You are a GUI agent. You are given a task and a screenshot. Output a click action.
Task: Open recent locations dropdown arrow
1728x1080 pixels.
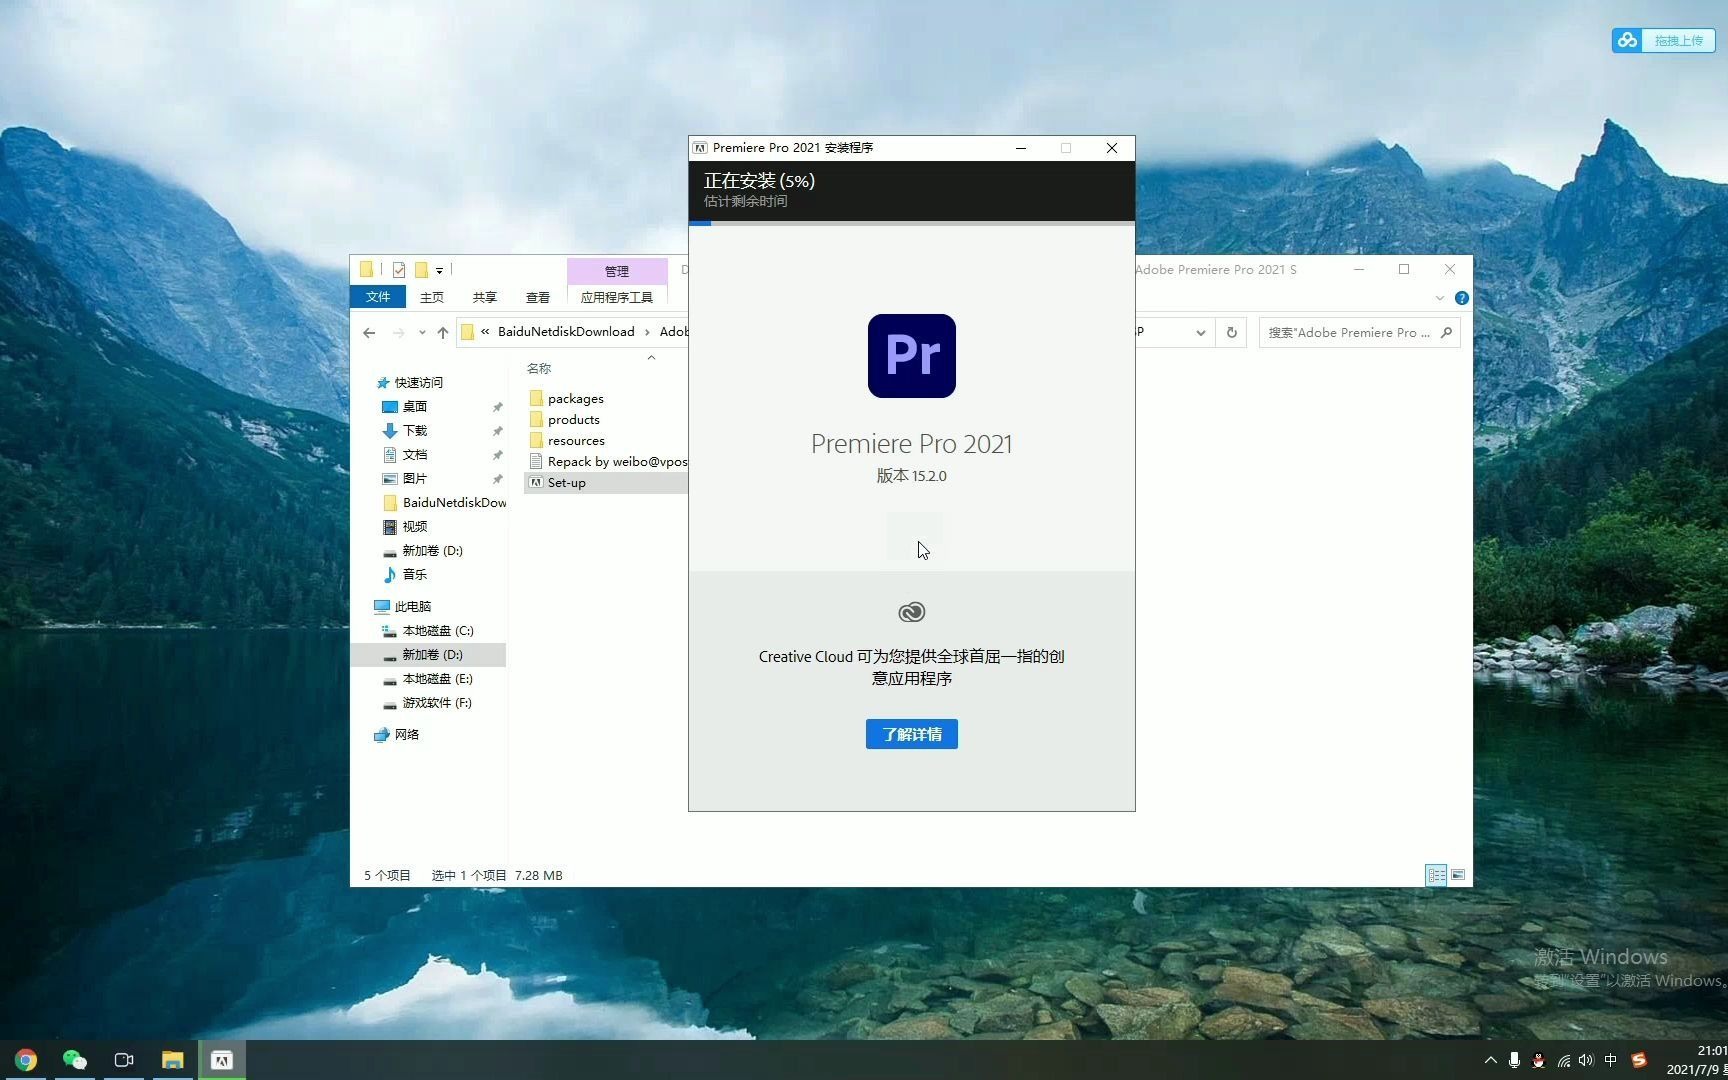[422, 333]
